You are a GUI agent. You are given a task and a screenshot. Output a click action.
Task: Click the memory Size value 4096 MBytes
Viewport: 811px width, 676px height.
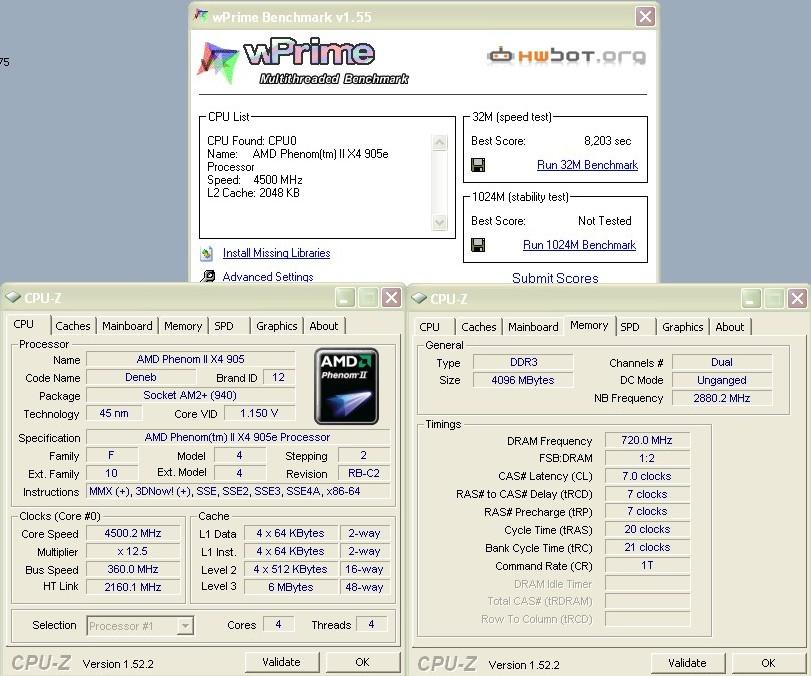[x=522, y=380]
